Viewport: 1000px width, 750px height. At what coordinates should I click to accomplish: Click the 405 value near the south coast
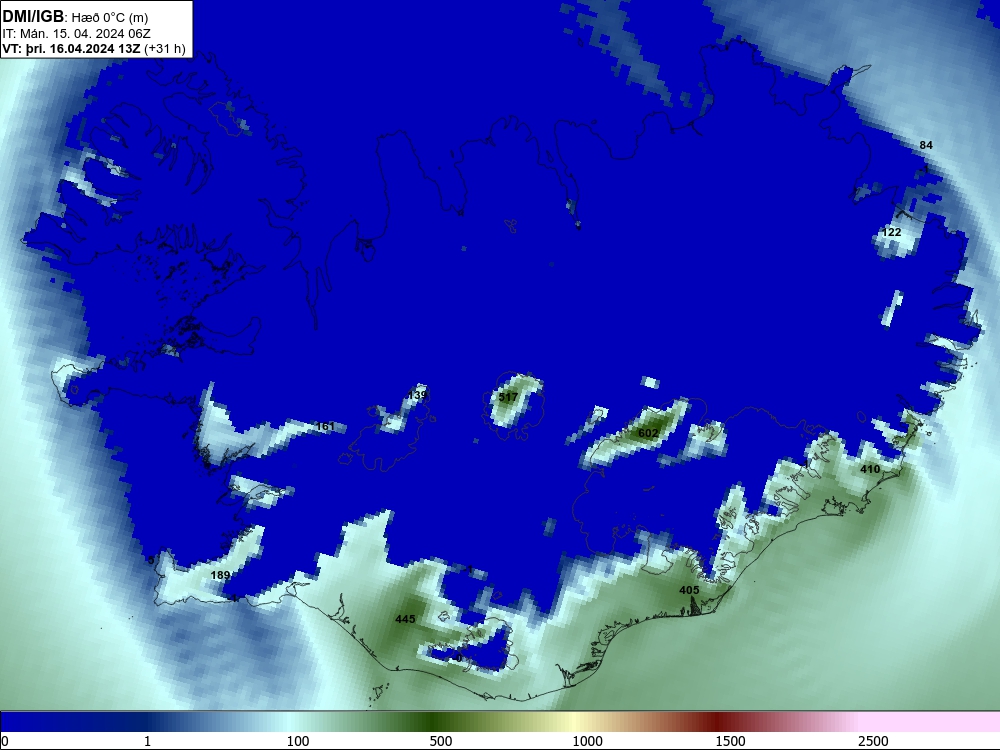(x=689, y=590)
